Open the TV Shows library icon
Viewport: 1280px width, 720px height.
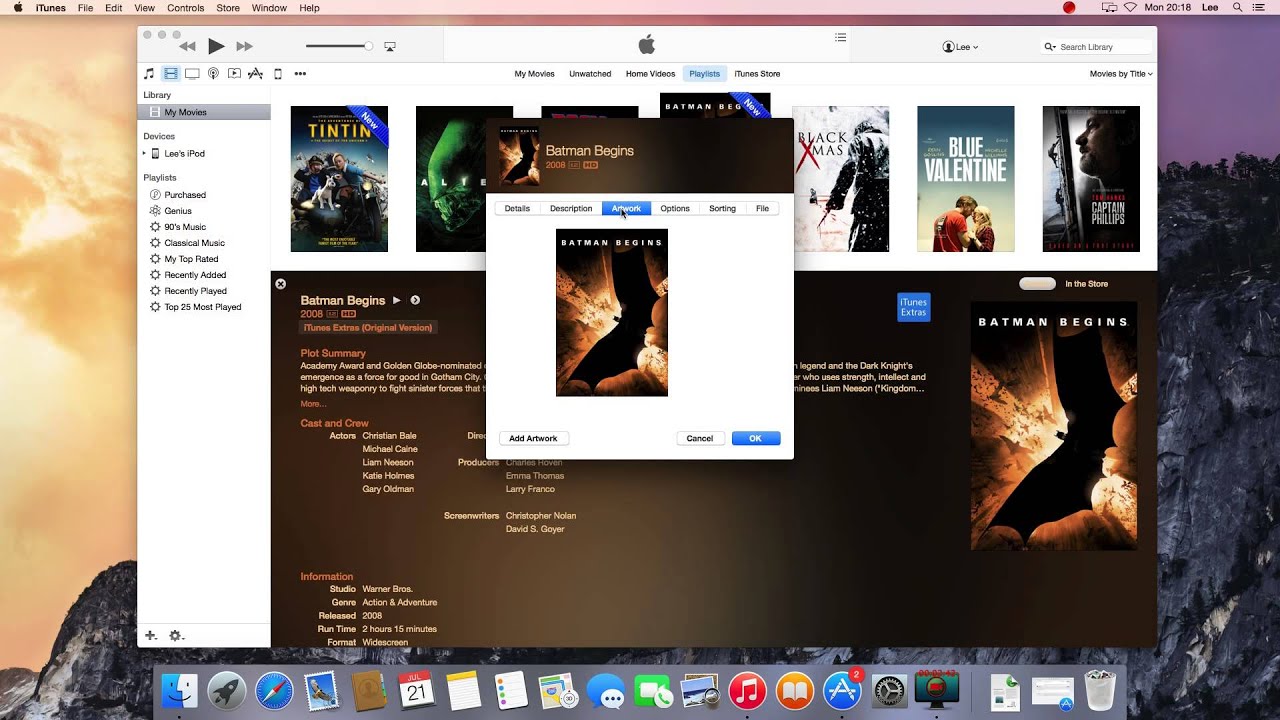point(192,73)
